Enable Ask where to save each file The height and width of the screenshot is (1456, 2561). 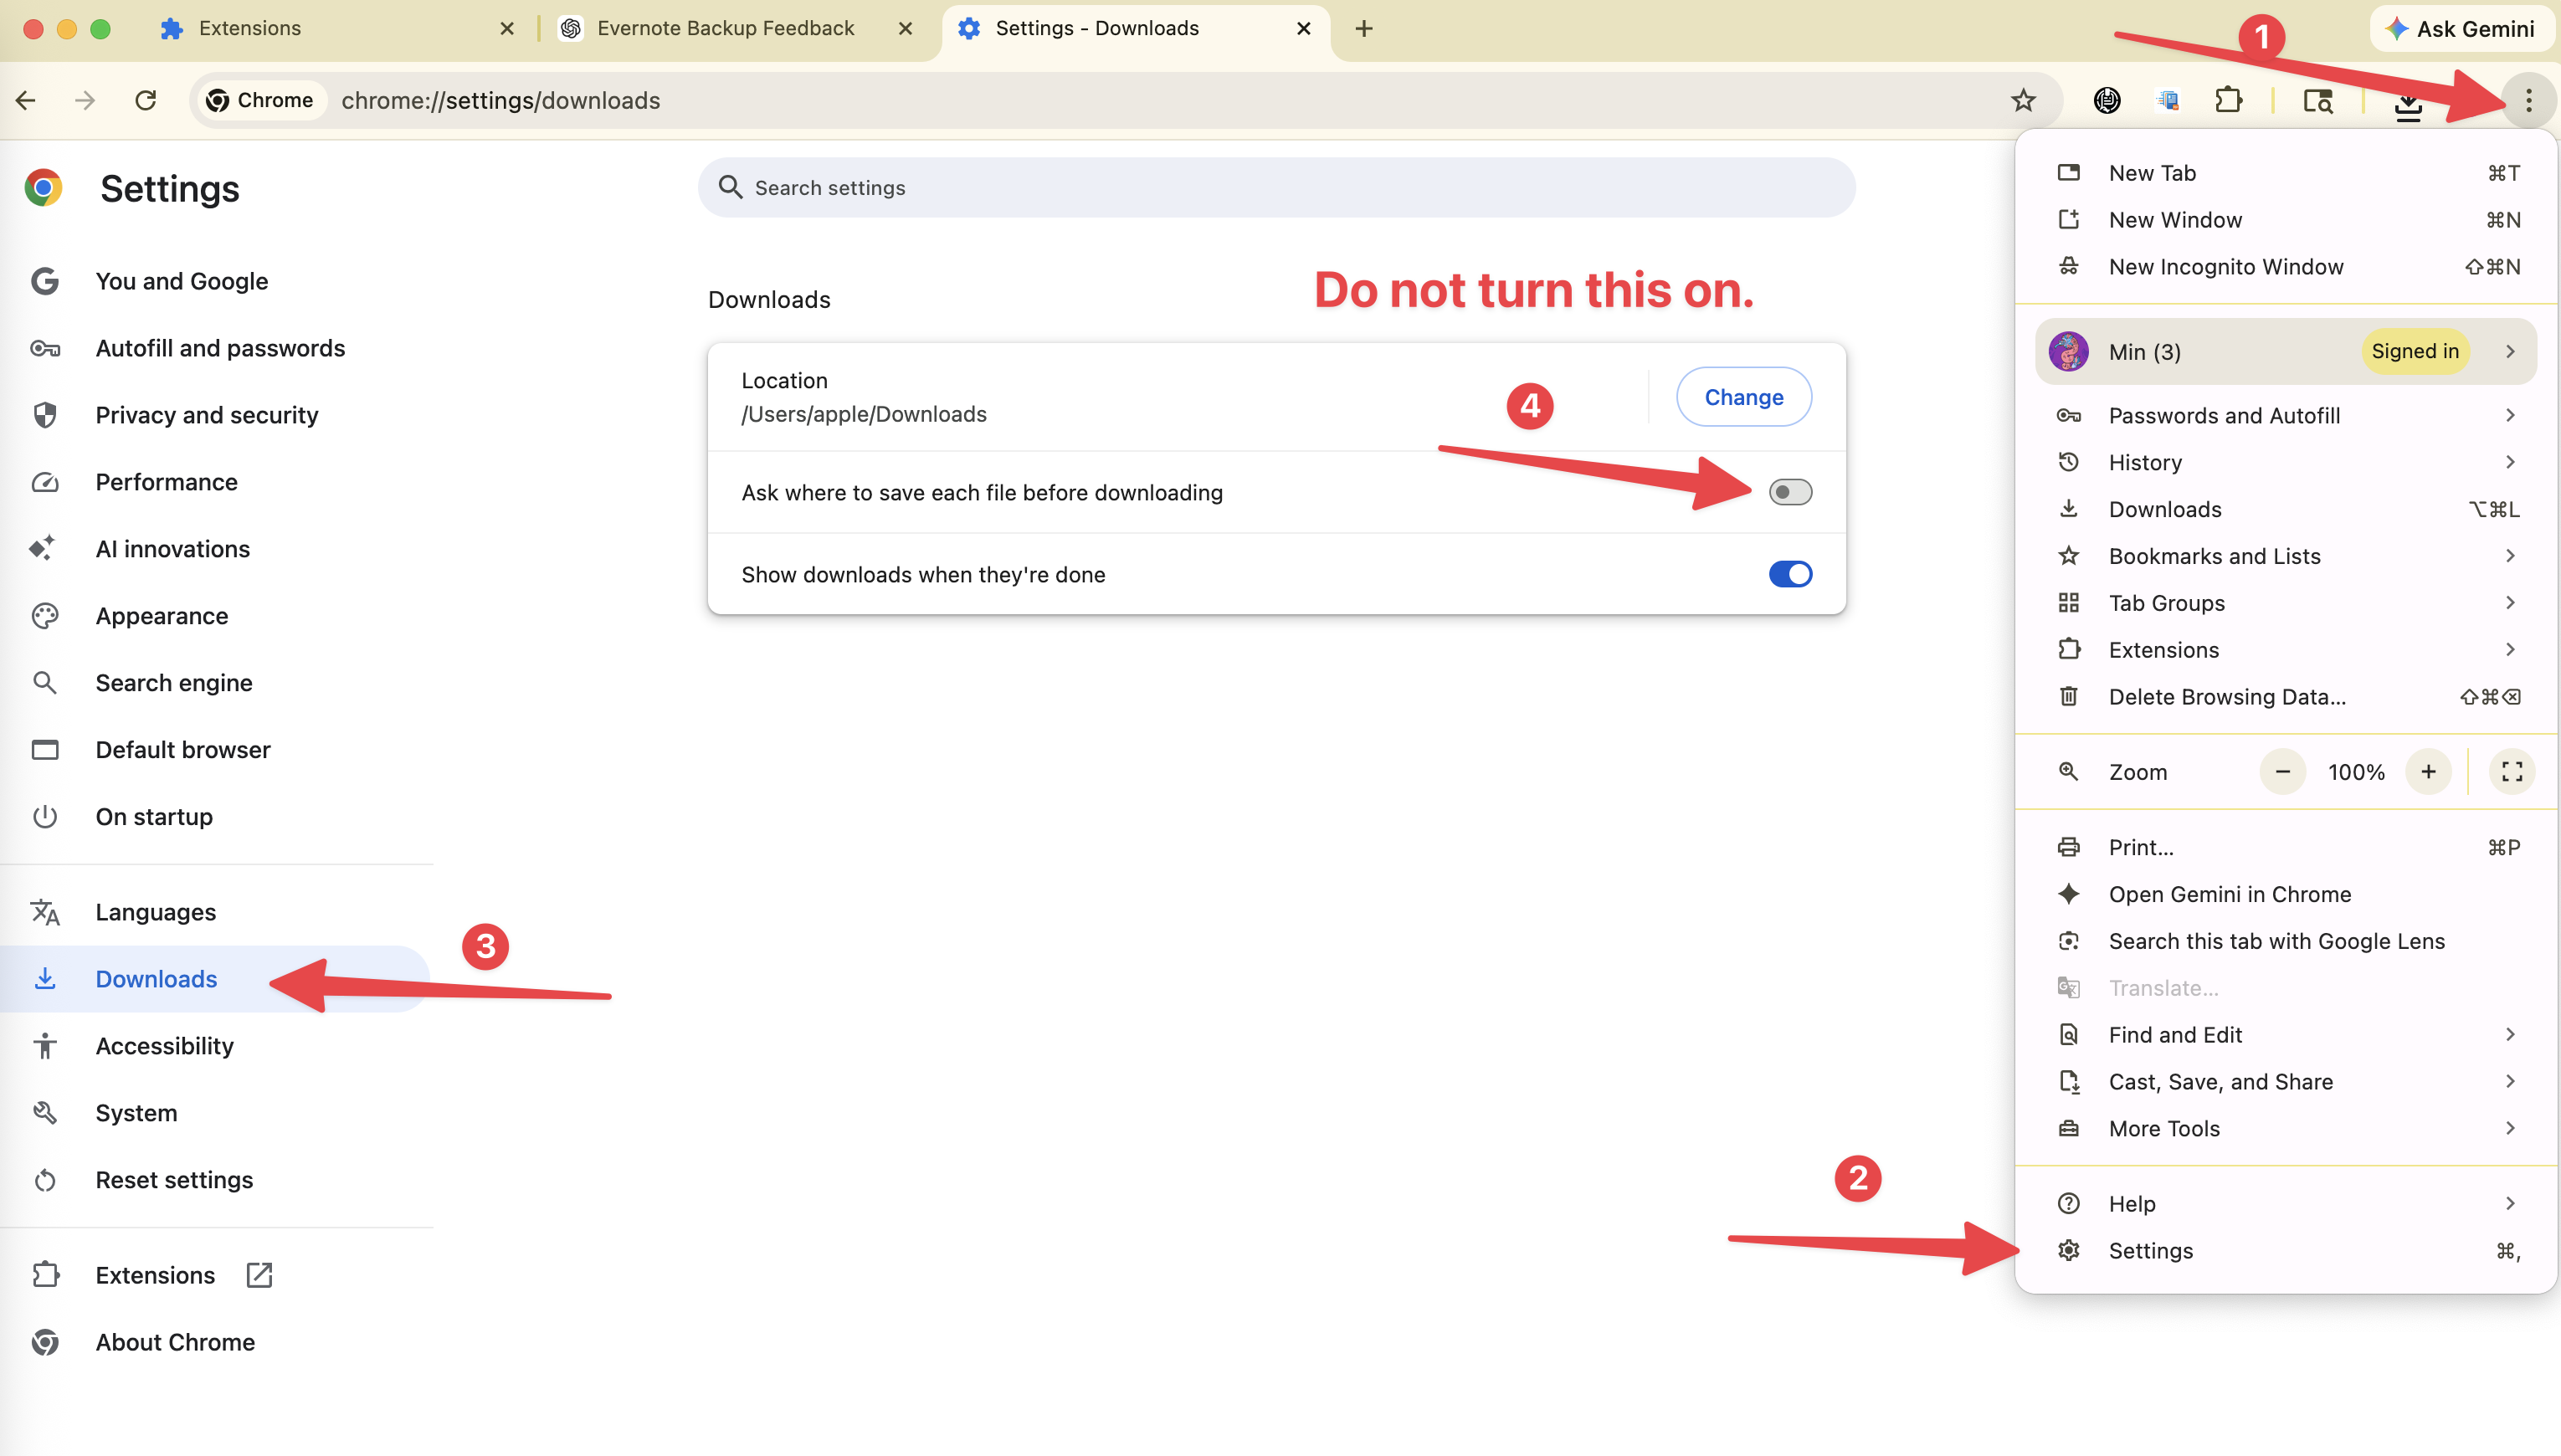click(1789, 491)
